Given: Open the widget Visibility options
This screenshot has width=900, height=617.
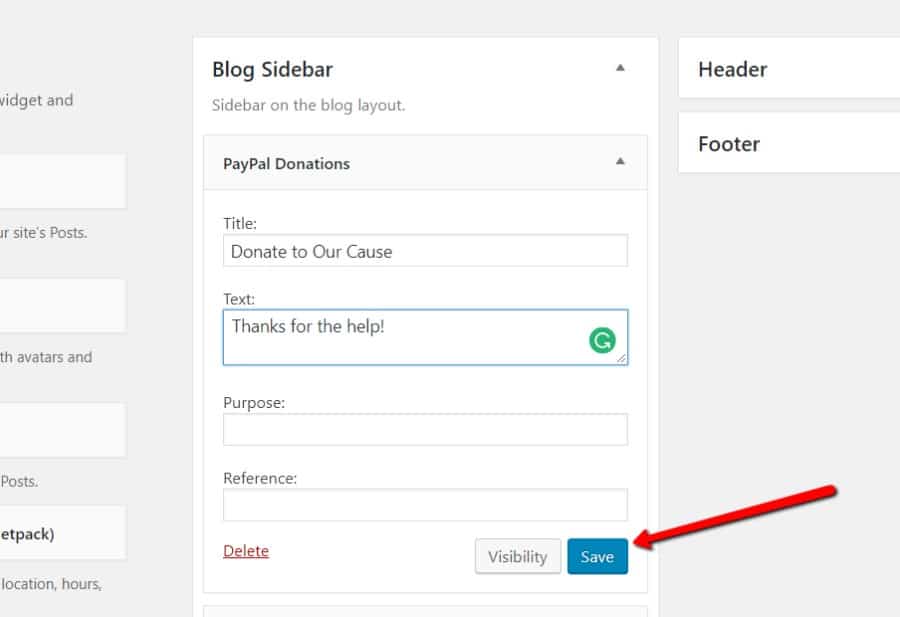Looking at the screenshot, I should pos(518,556).
